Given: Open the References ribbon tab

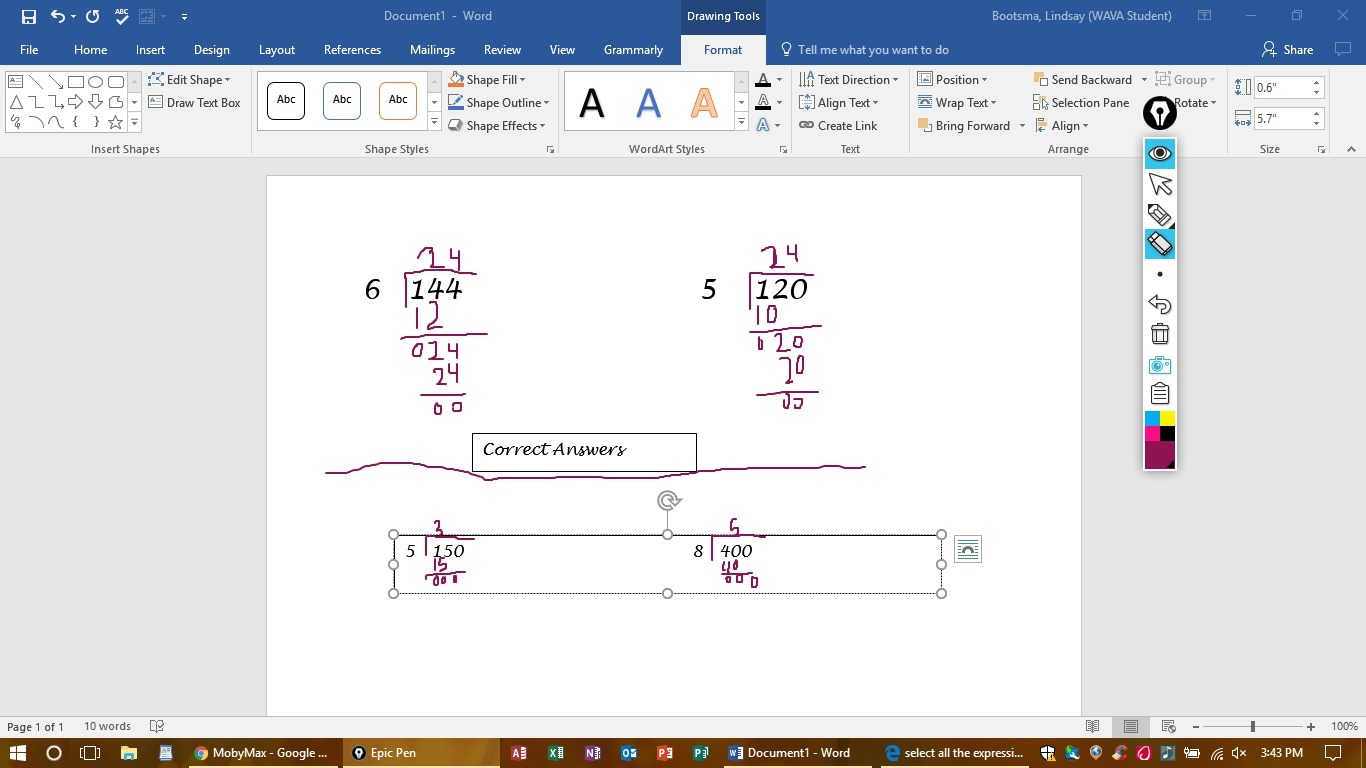Looking at the screenshot, I should click(x=352, y=50).
